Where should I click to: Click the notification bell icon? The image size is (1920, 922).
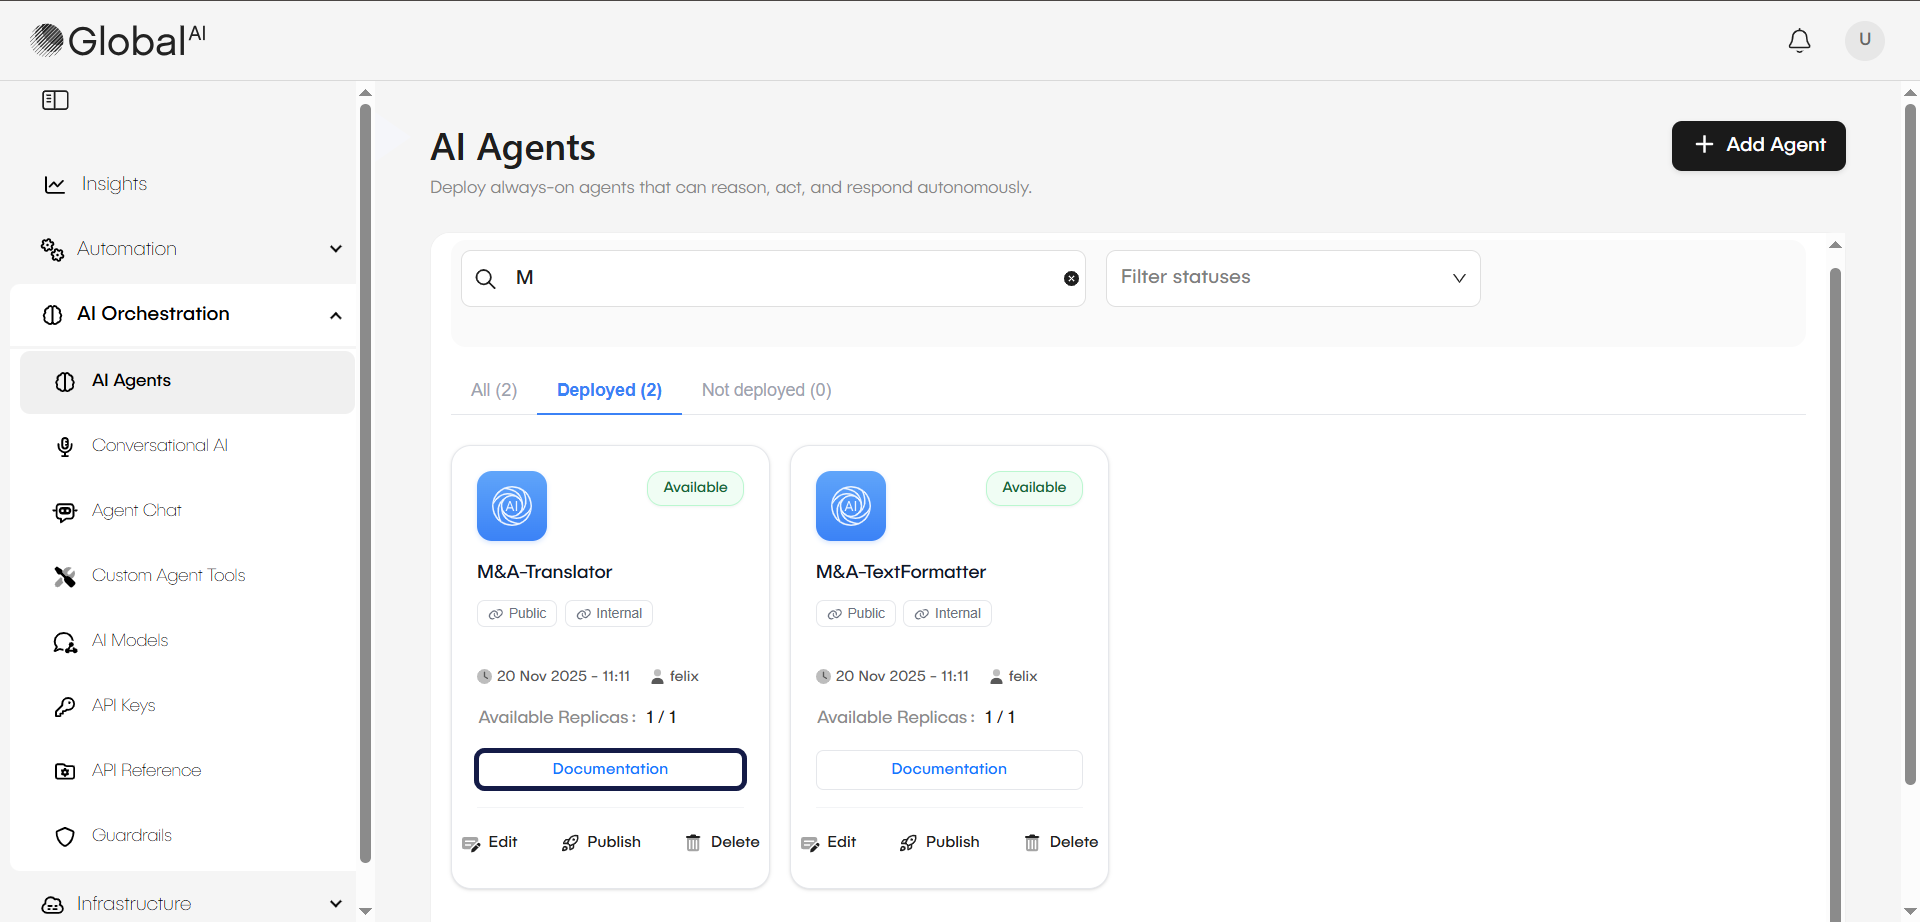[1799, 41]
